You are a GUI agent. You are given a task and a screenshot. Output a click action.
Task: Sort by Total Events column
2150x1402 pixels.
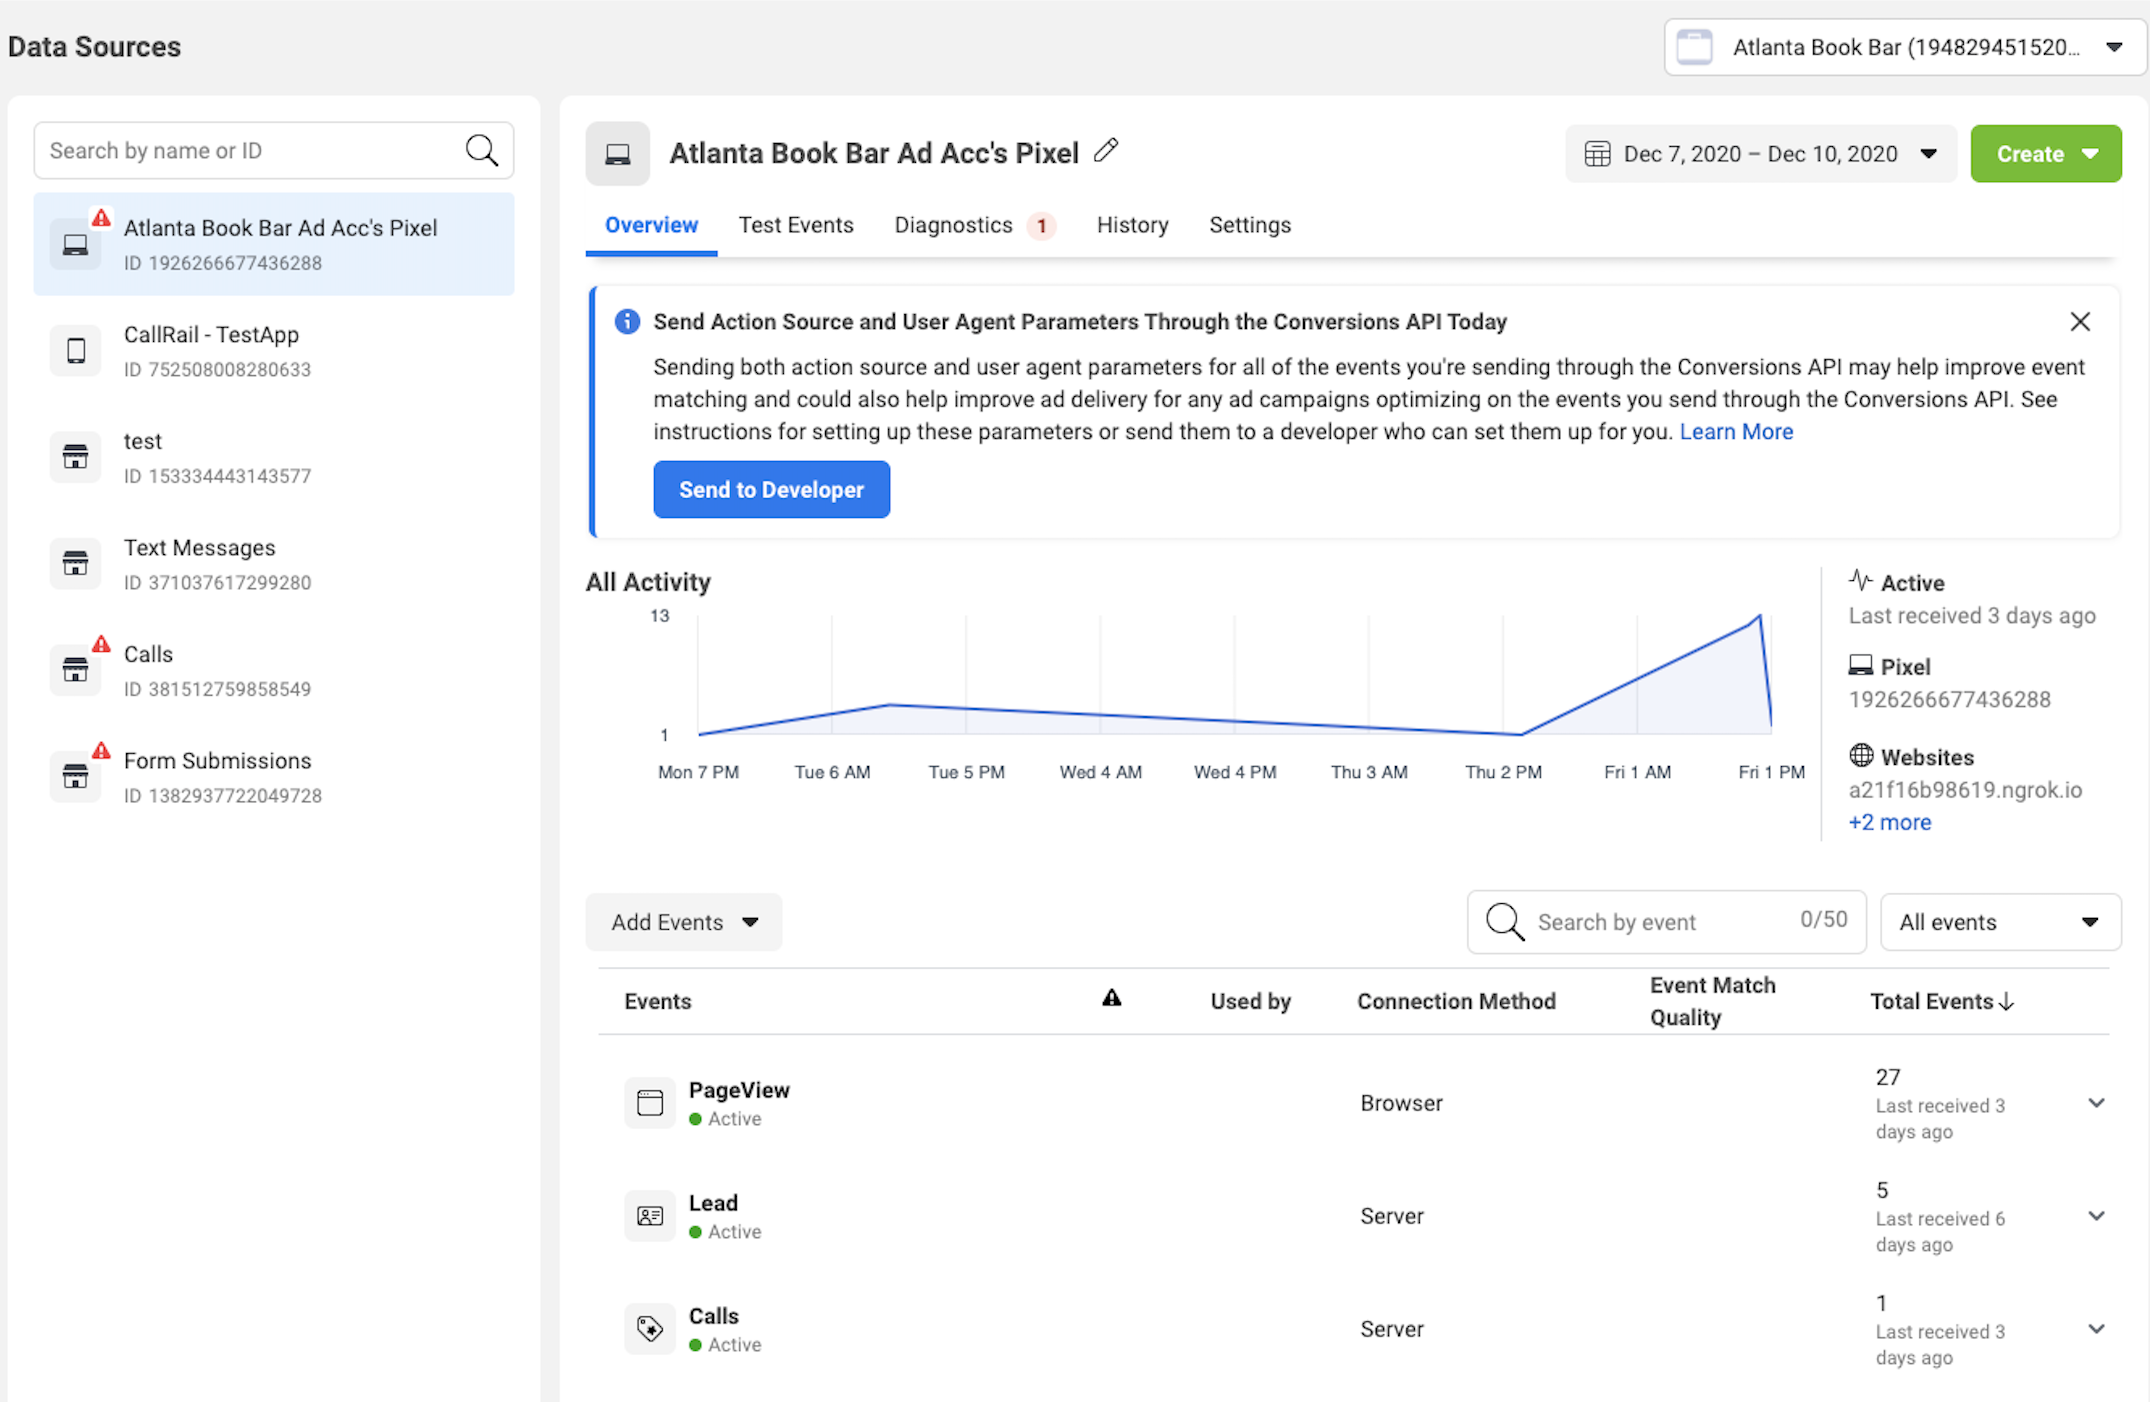(x=1942, y=1001)
